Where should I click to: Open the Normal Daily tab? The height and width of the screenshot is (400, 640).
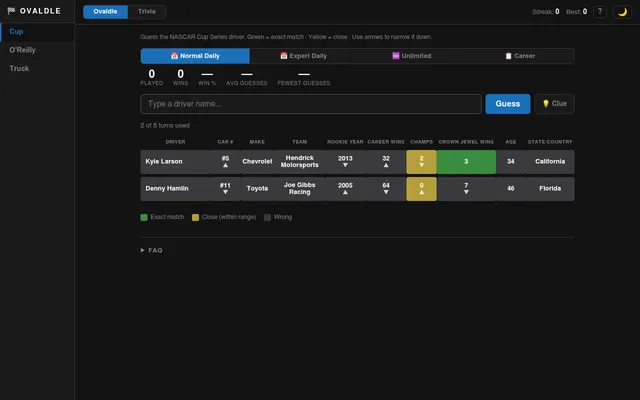(195, 56)
